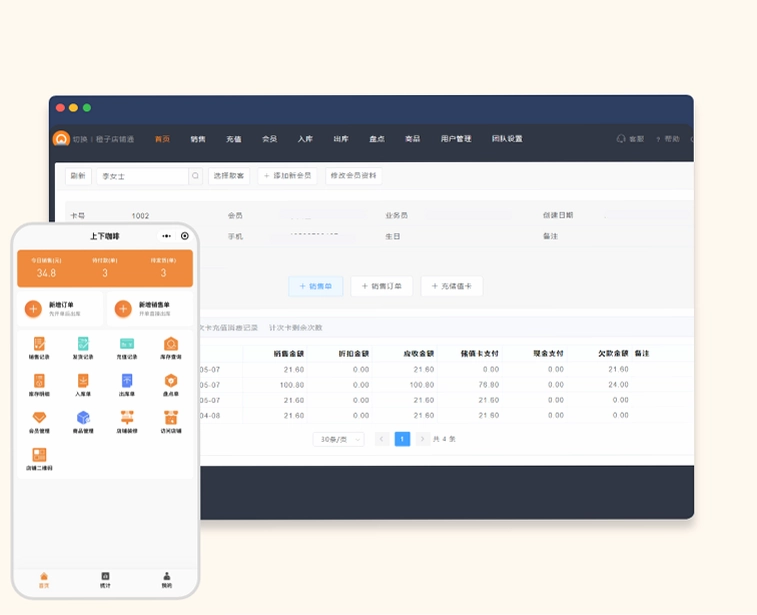Click the 李女士 search input field
757x615 pixels.
142,176
